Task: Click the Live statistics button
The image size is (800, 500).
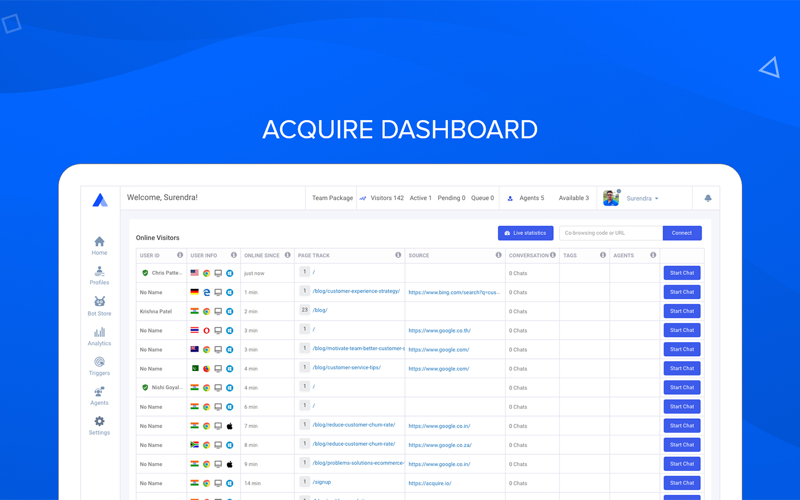Action: coord(526,233)
